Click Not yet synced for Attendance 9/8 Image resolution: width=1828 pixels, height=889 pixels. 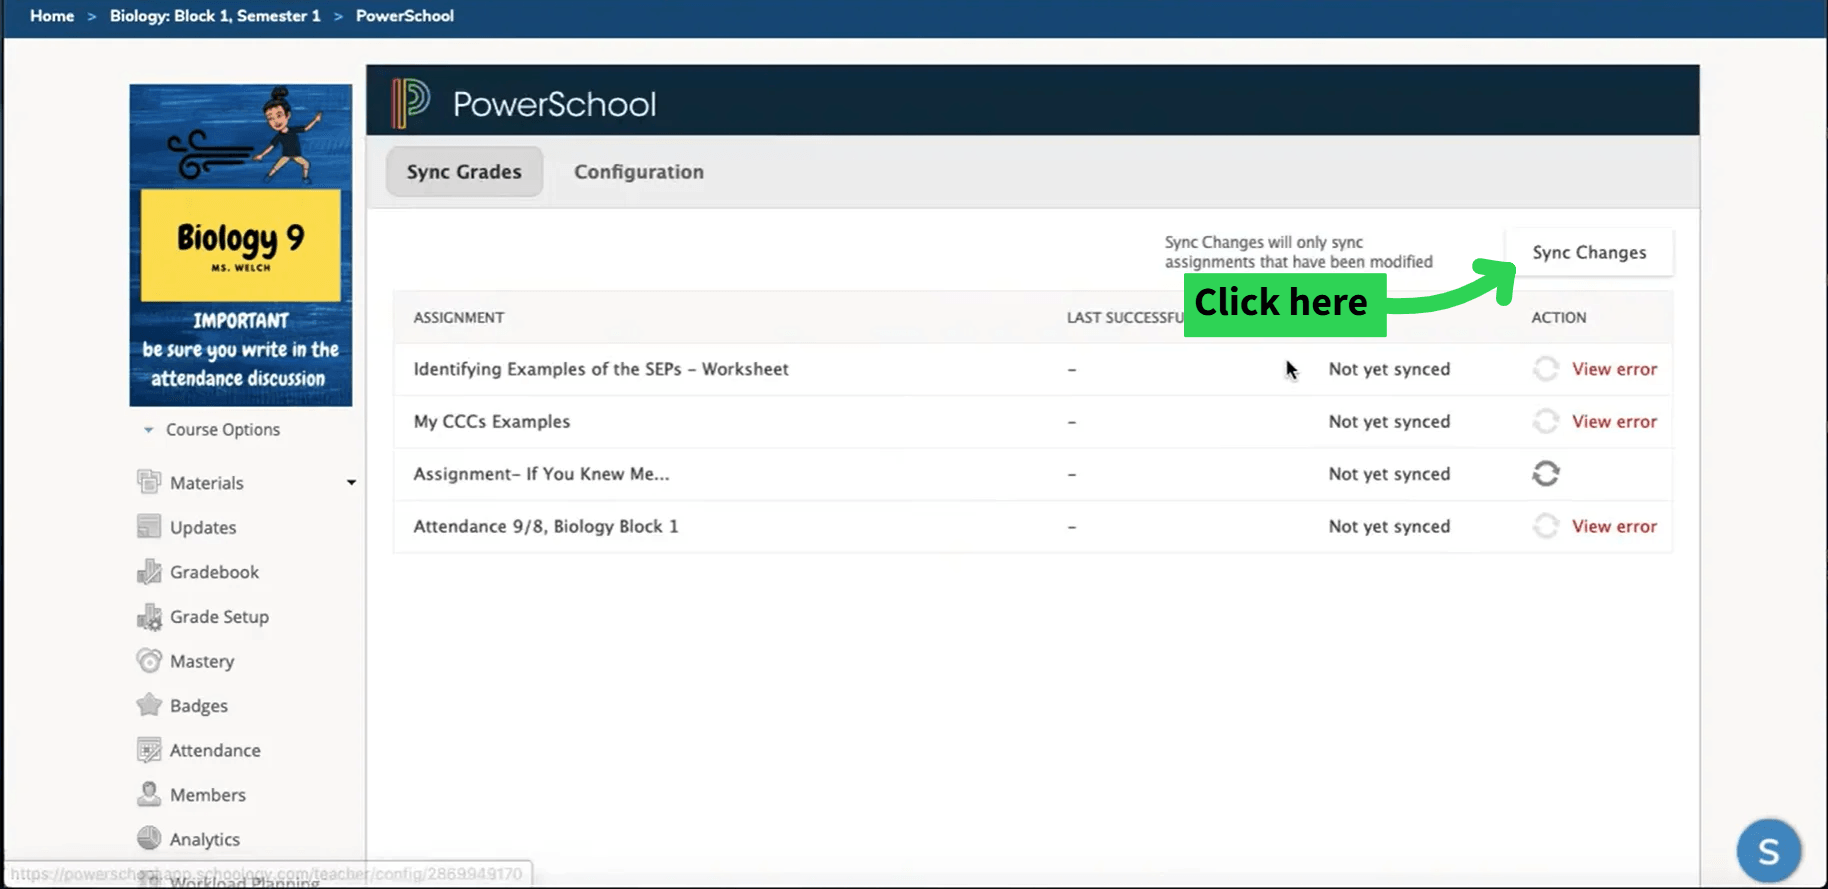[1389, 527]
